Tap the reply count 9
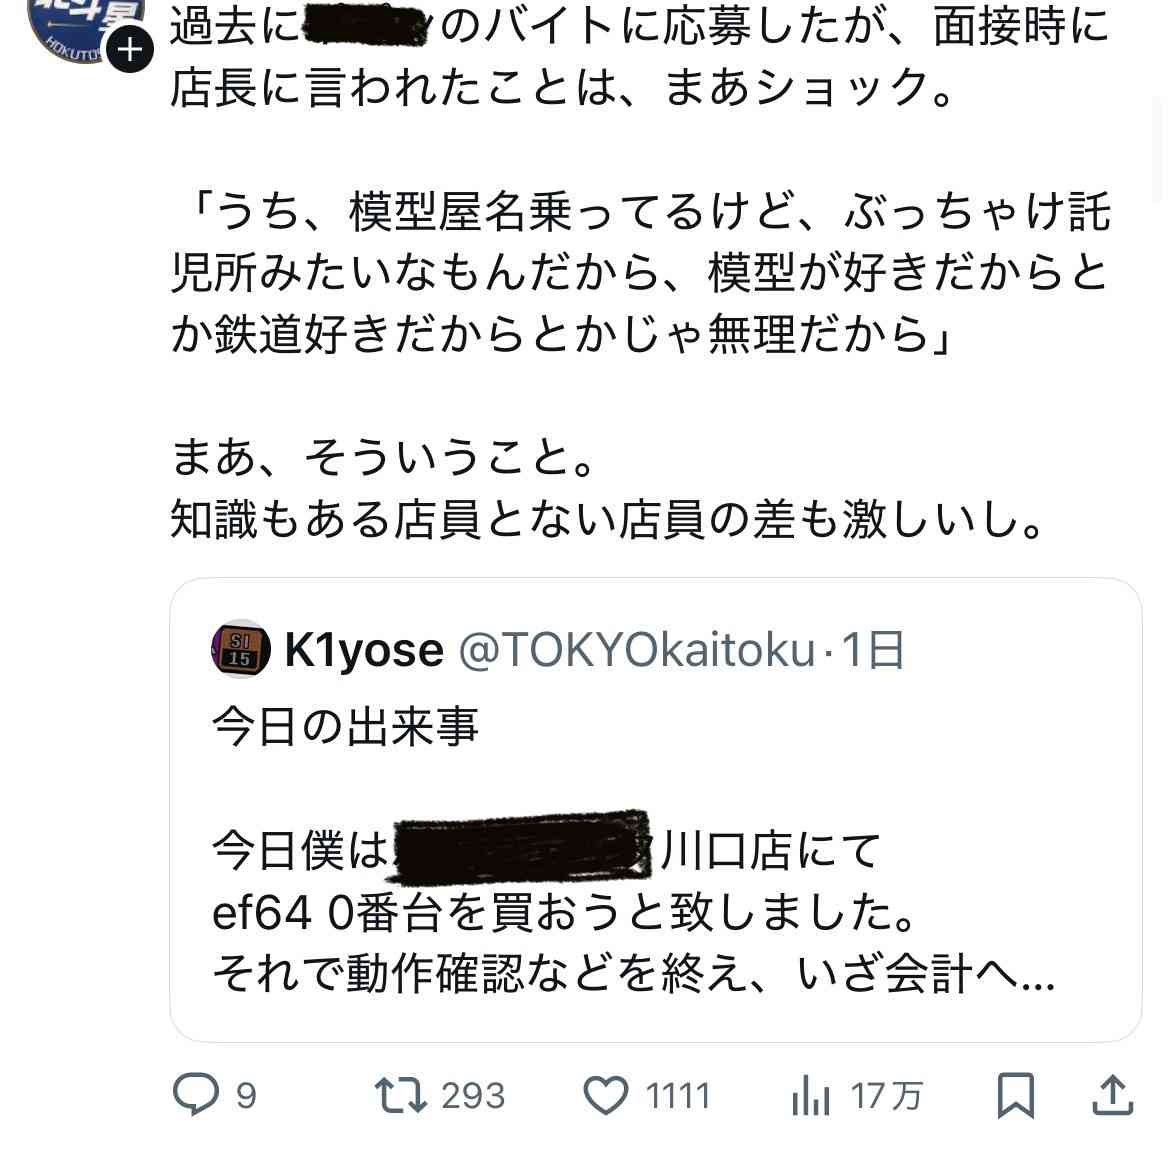 click(246, 1096)
